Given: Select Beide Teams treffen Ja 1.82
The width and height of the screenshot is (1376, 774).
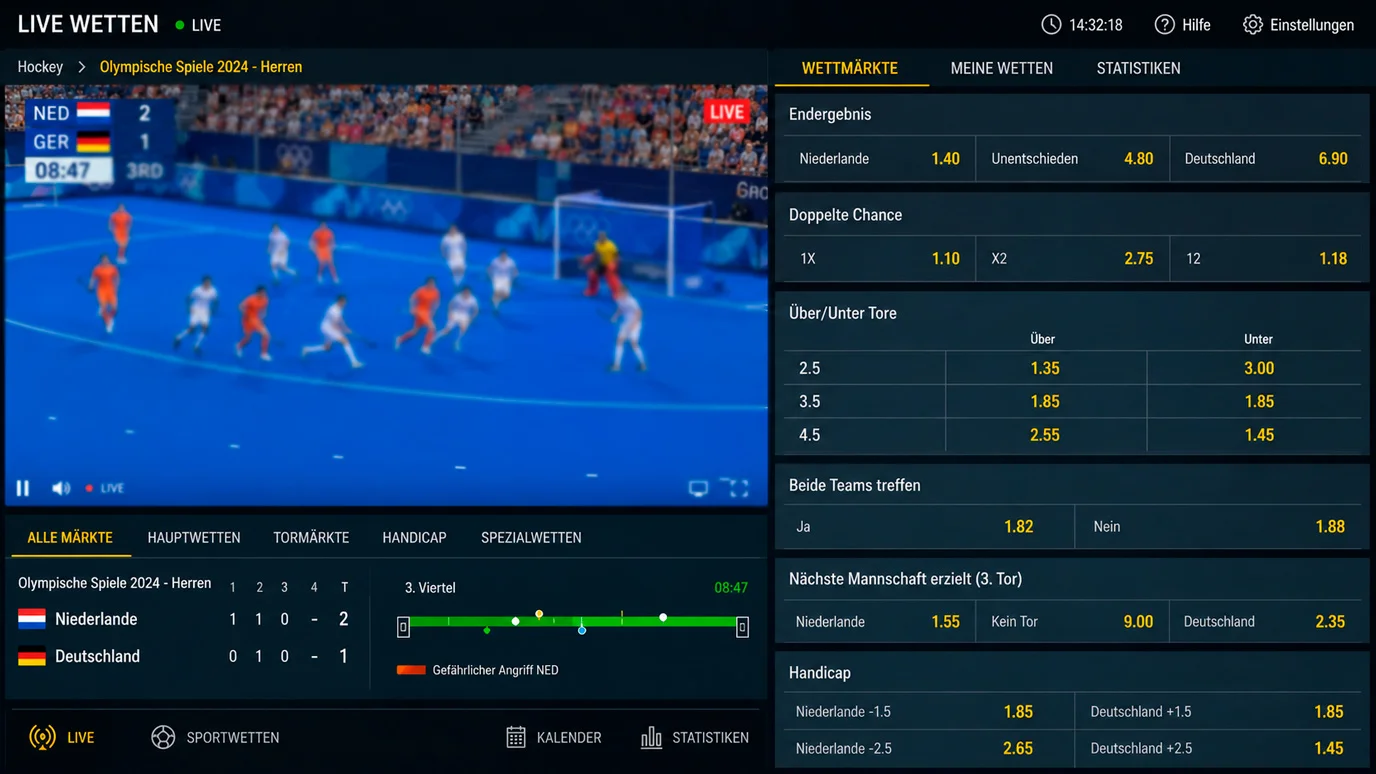Looking at the screenshot, I should [928, 526].
